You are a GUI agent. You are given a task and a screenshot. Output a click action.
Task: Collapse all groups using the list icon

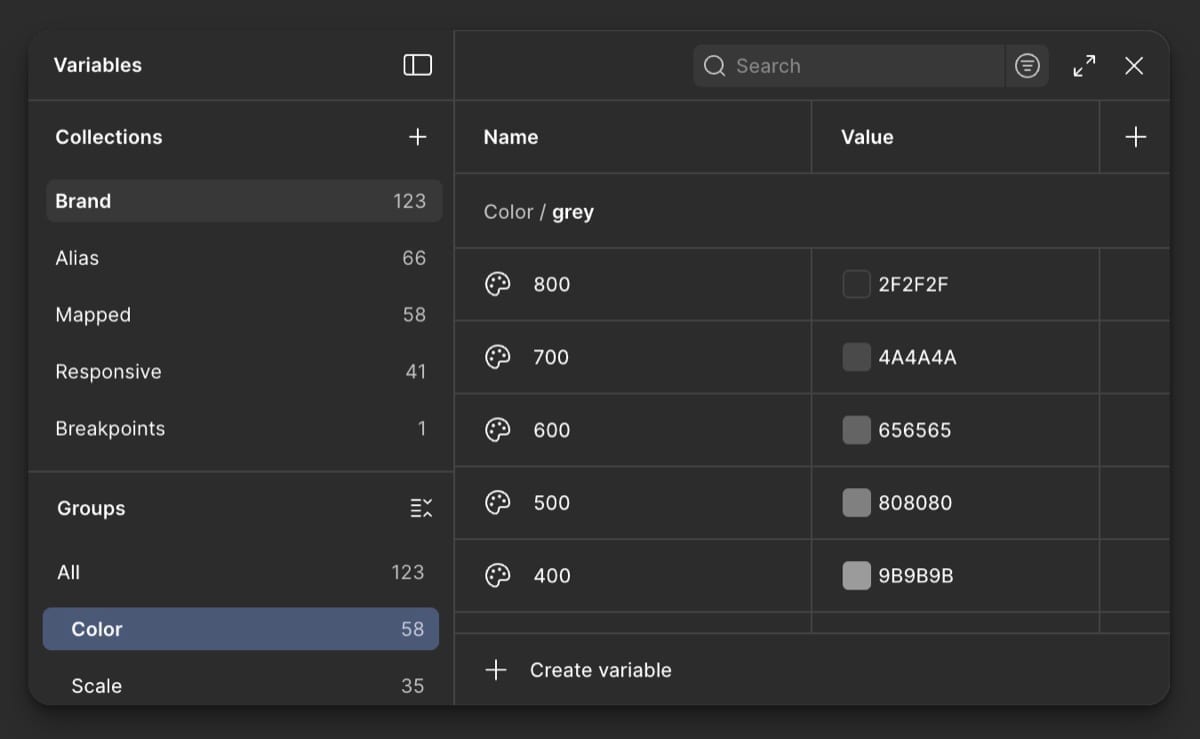click(x=421, y=508)
